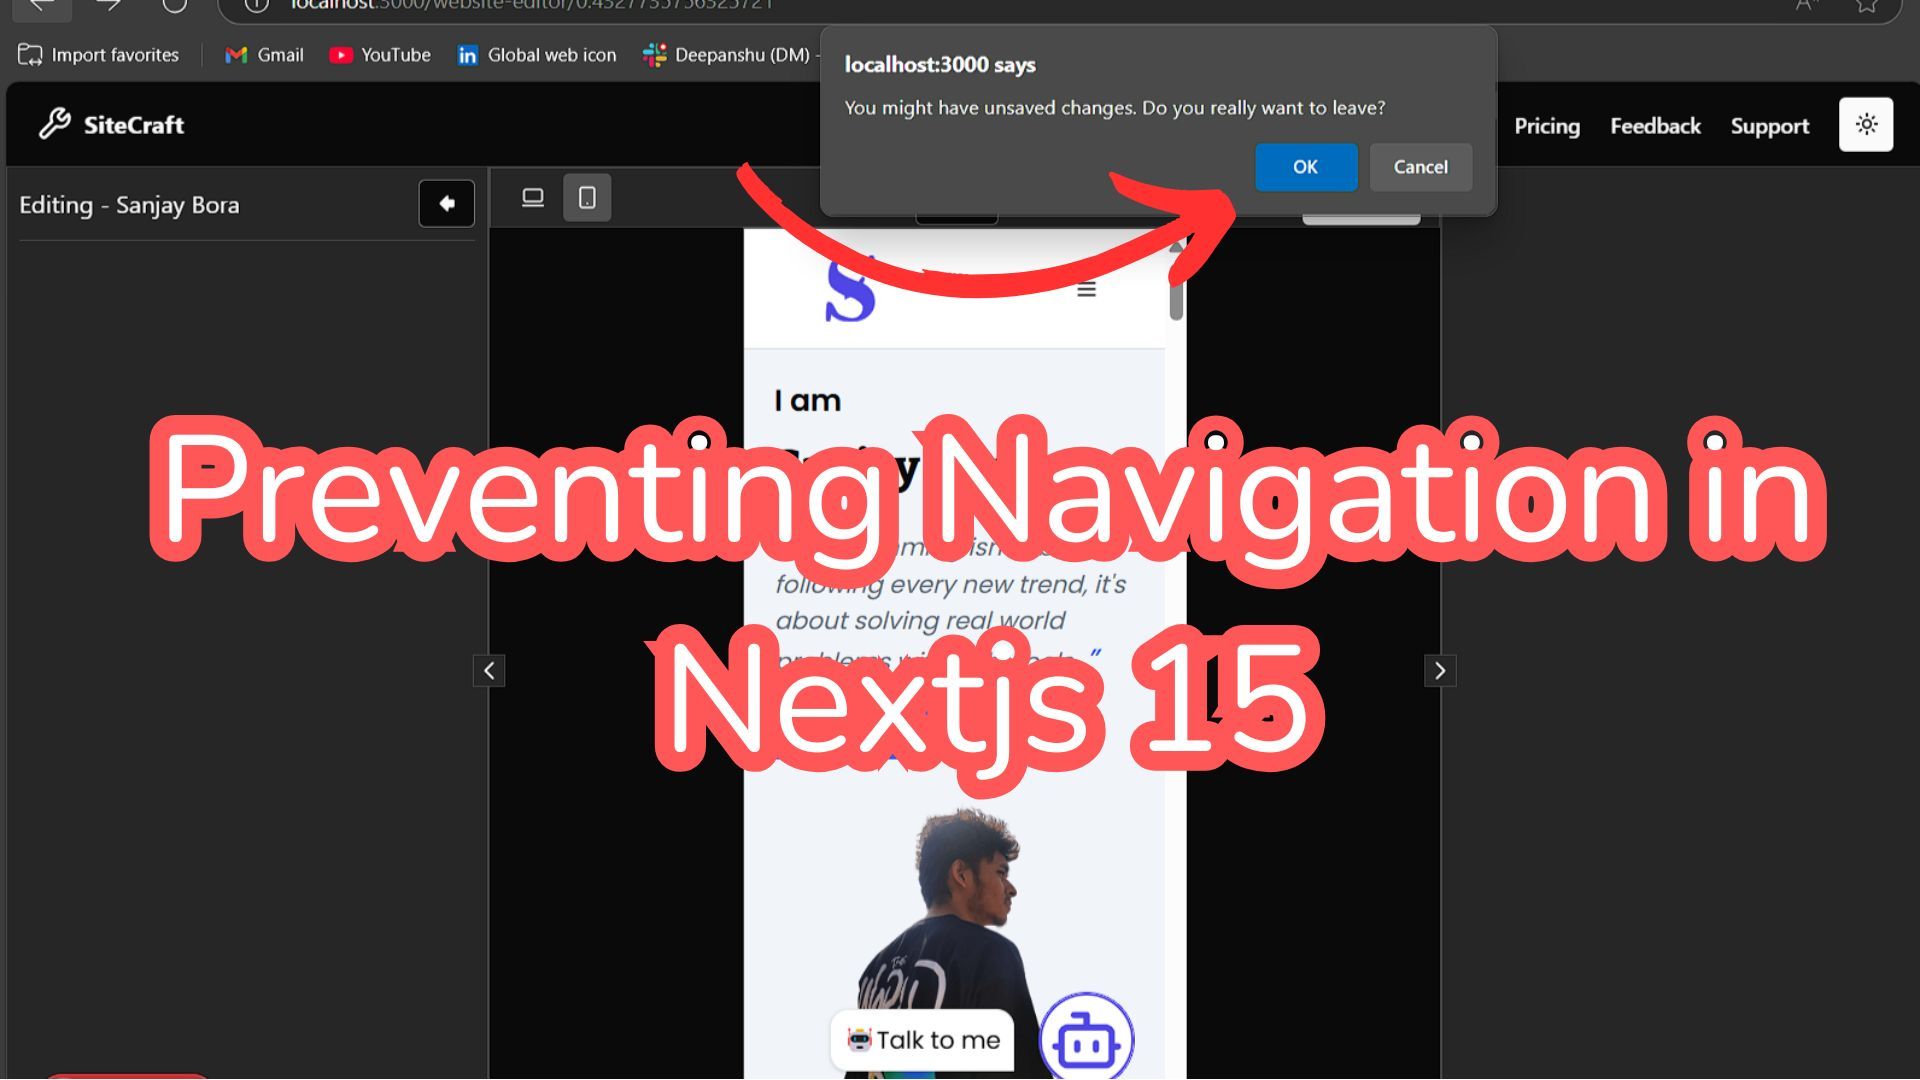Click the SiteCraft wrench logo icon

tap(55, 124)
